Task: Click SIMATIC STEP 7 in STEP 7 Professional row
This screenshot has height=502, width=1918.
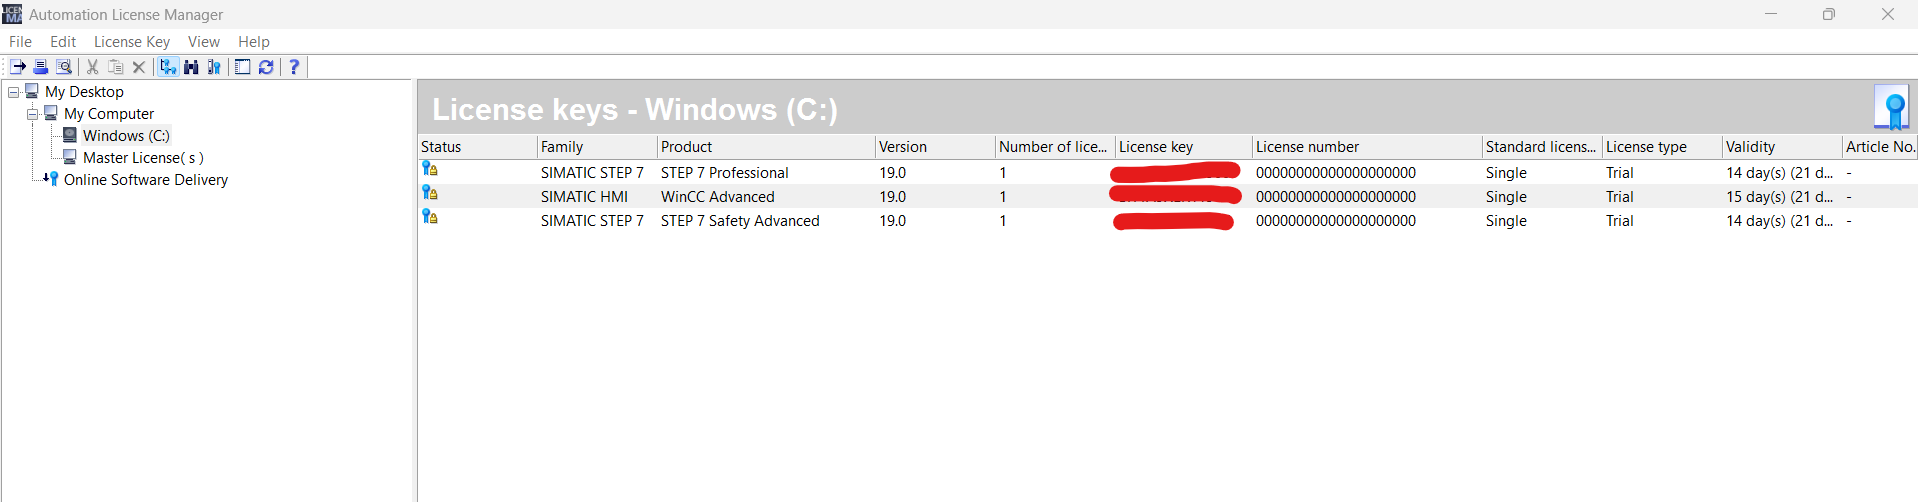Action: pos(592,173)
